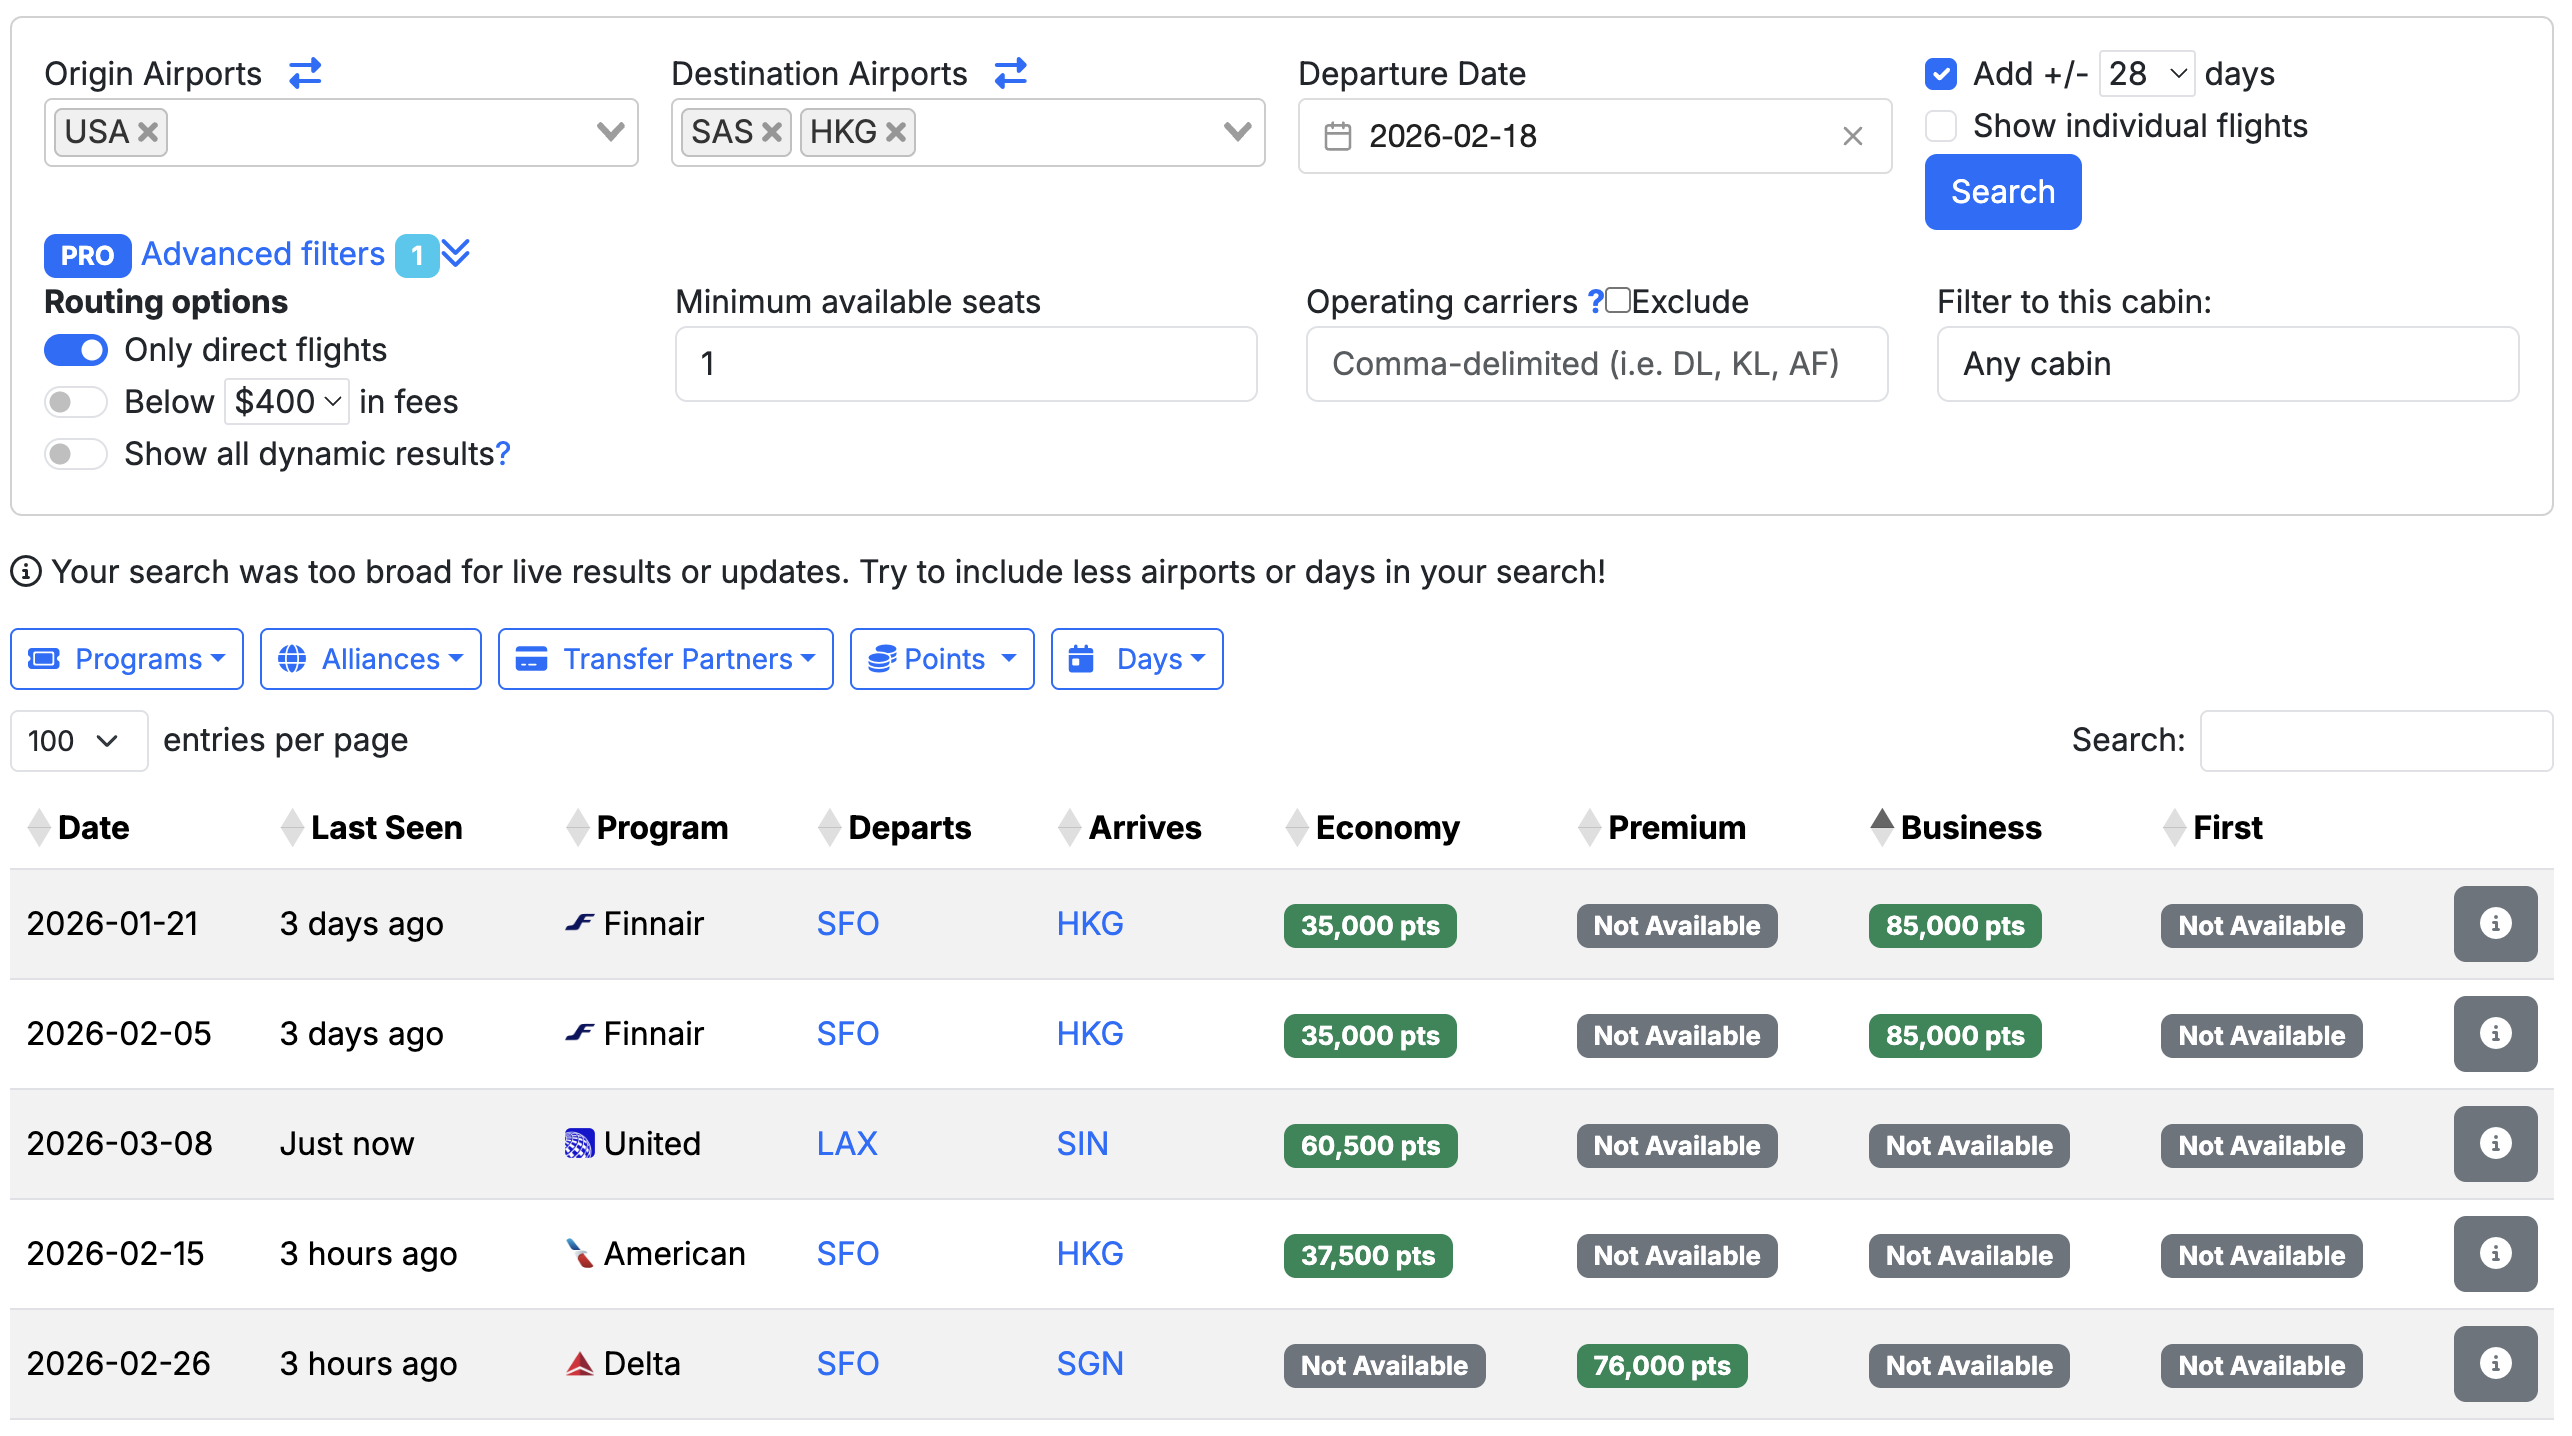This screenshot has width=2572, height=1436.
Task: Focus the Operating carriers text field
Action: [x=1597, y=364]
